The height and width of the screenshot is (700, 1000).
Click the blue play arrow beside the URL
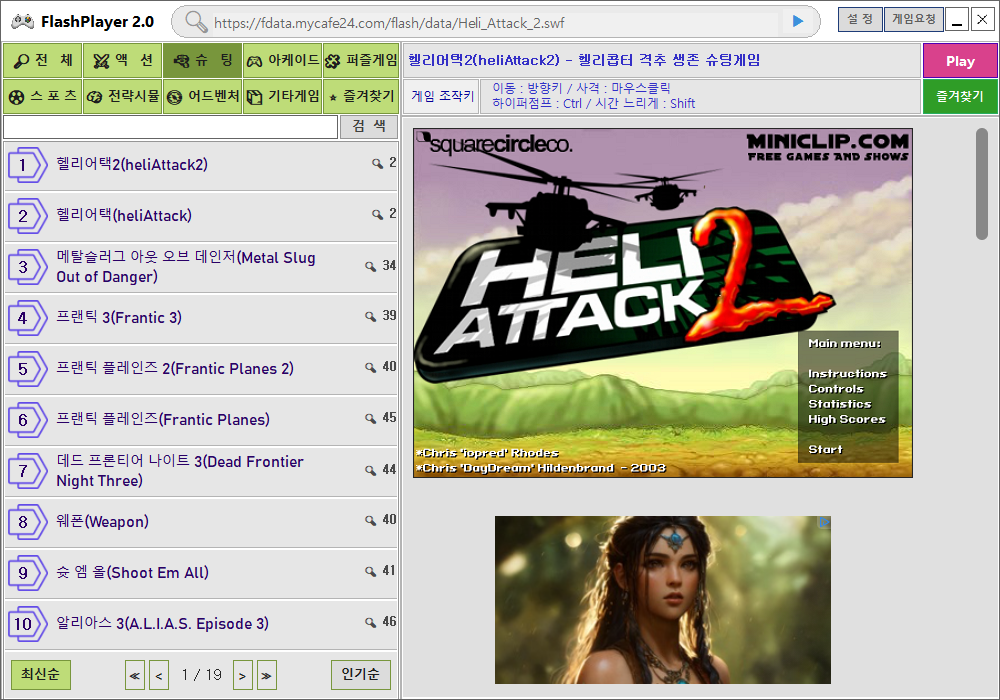tap(798, 21)
